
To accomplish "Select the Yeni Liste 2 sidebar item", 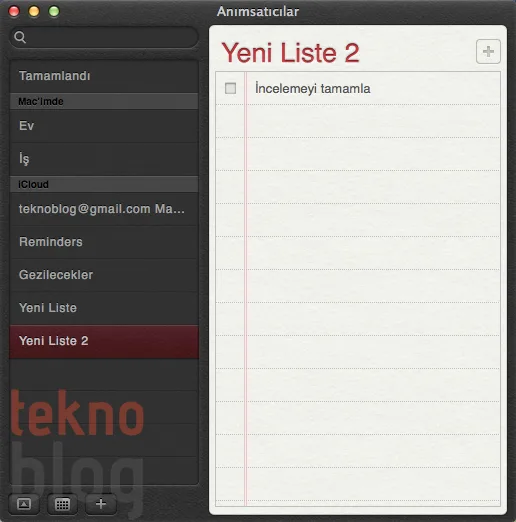I will (104, 341).
